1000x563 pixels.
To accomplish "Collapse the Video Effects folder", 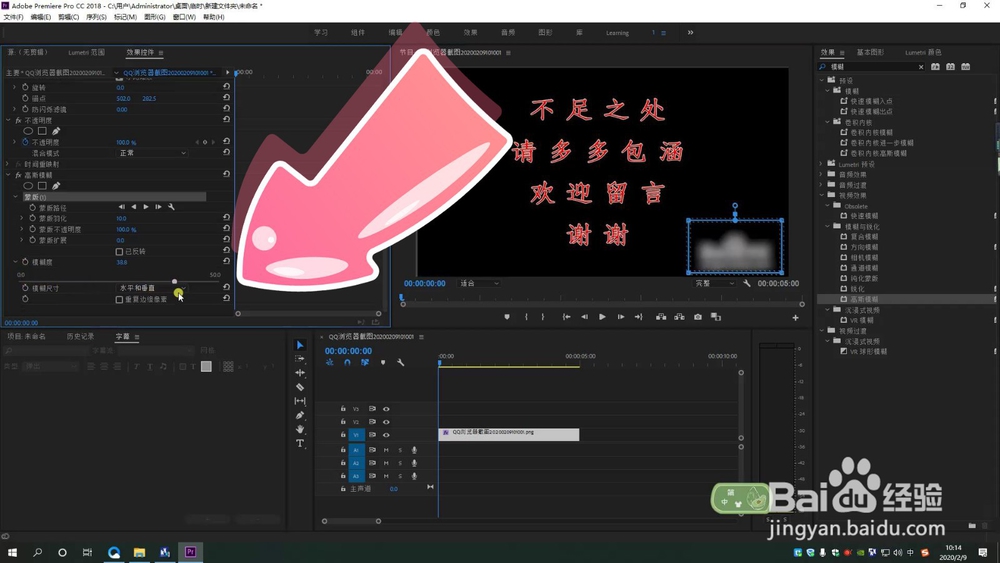I will pyautogui.click(x=821, y=195).
